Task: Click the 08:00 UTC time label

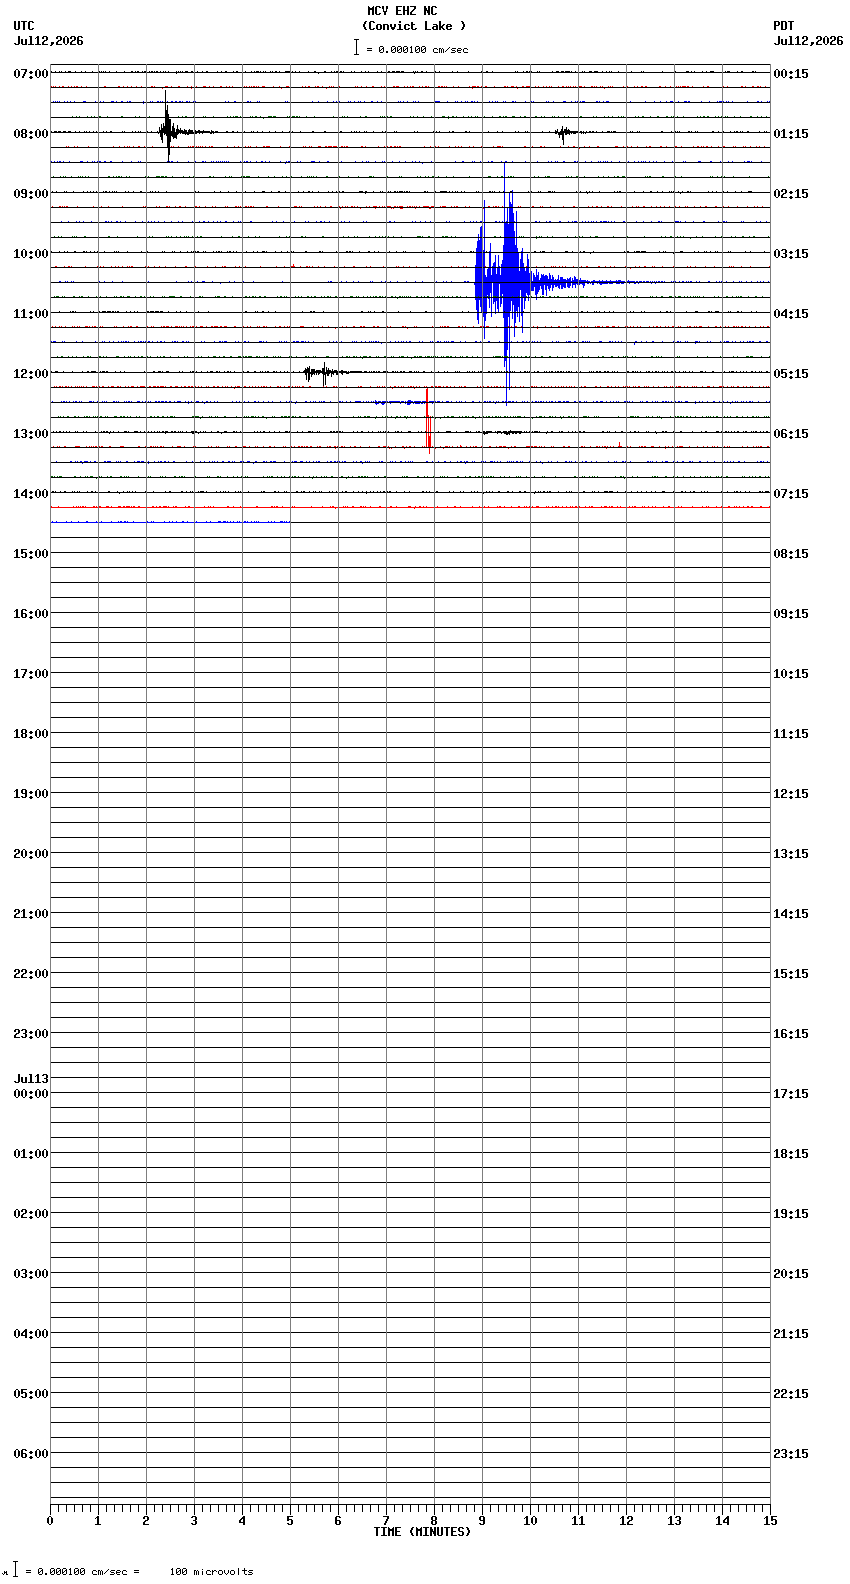Action: 31,134
